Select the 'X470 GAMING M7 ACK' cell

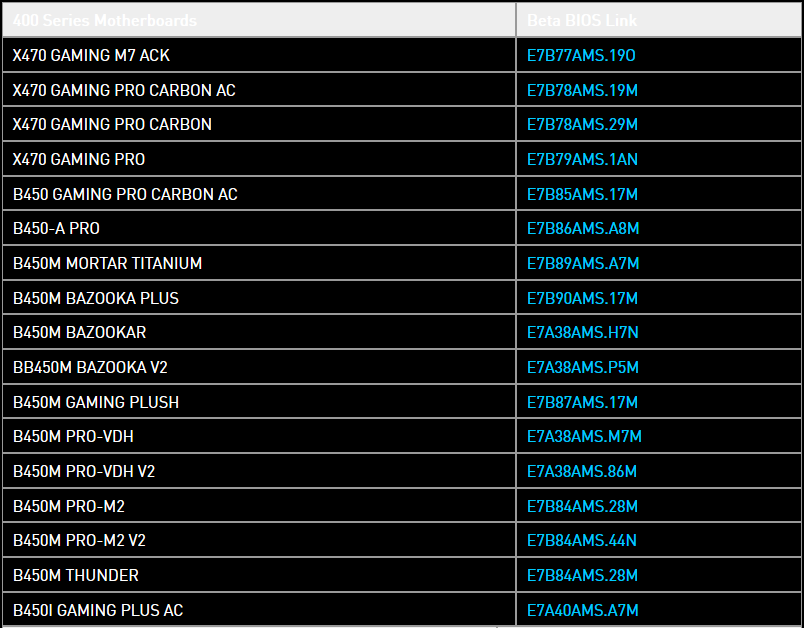259,55
